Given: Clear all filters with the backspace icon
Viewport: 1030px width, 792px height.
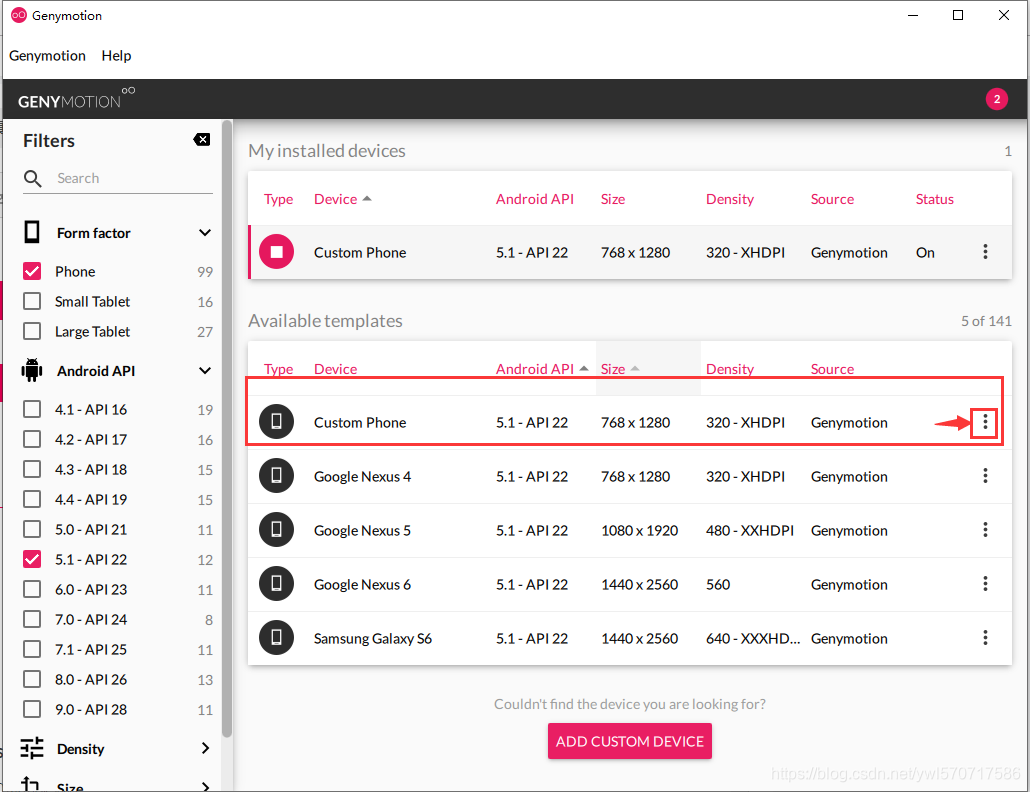Looking at the screenshot, I should pos(202,140).
